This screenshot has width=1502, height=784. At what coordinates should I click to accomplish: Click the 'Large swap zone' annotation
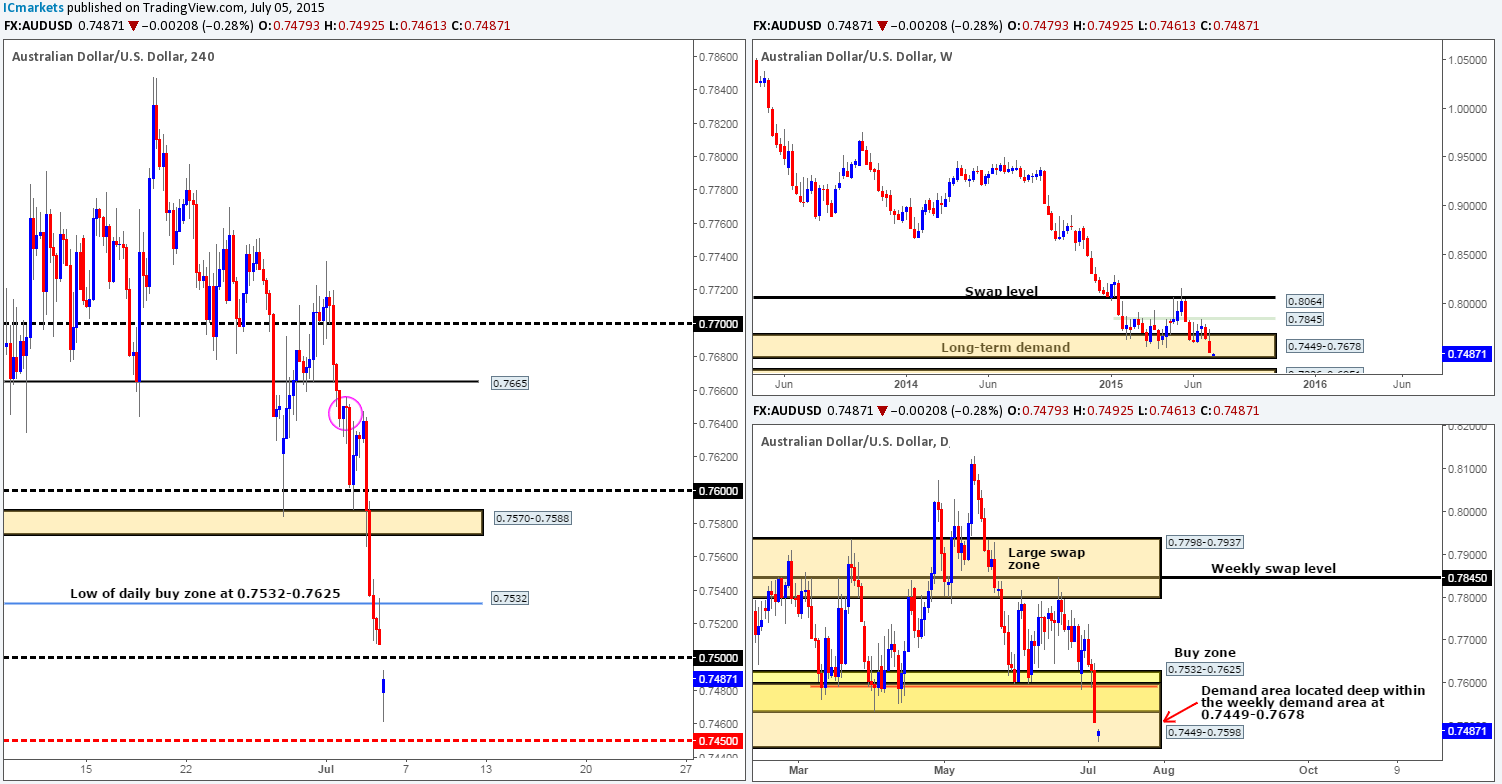click(x=1046, y=559)
